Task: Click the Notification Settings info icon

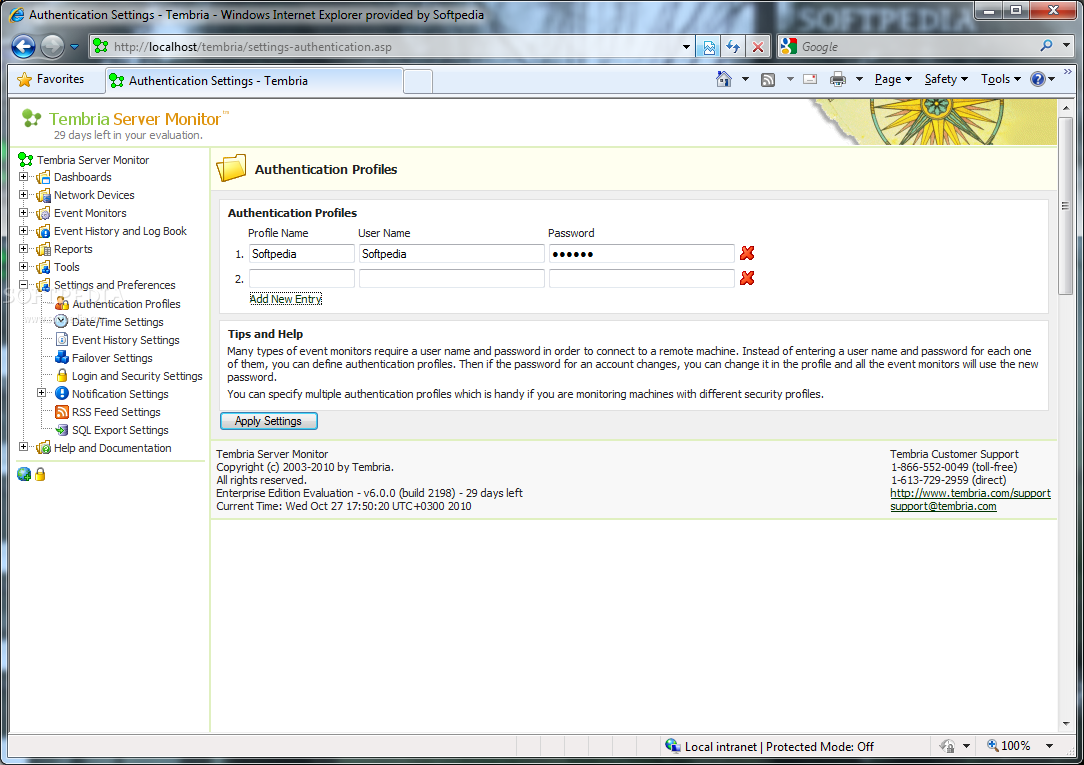Action: [x=62, y=394]
